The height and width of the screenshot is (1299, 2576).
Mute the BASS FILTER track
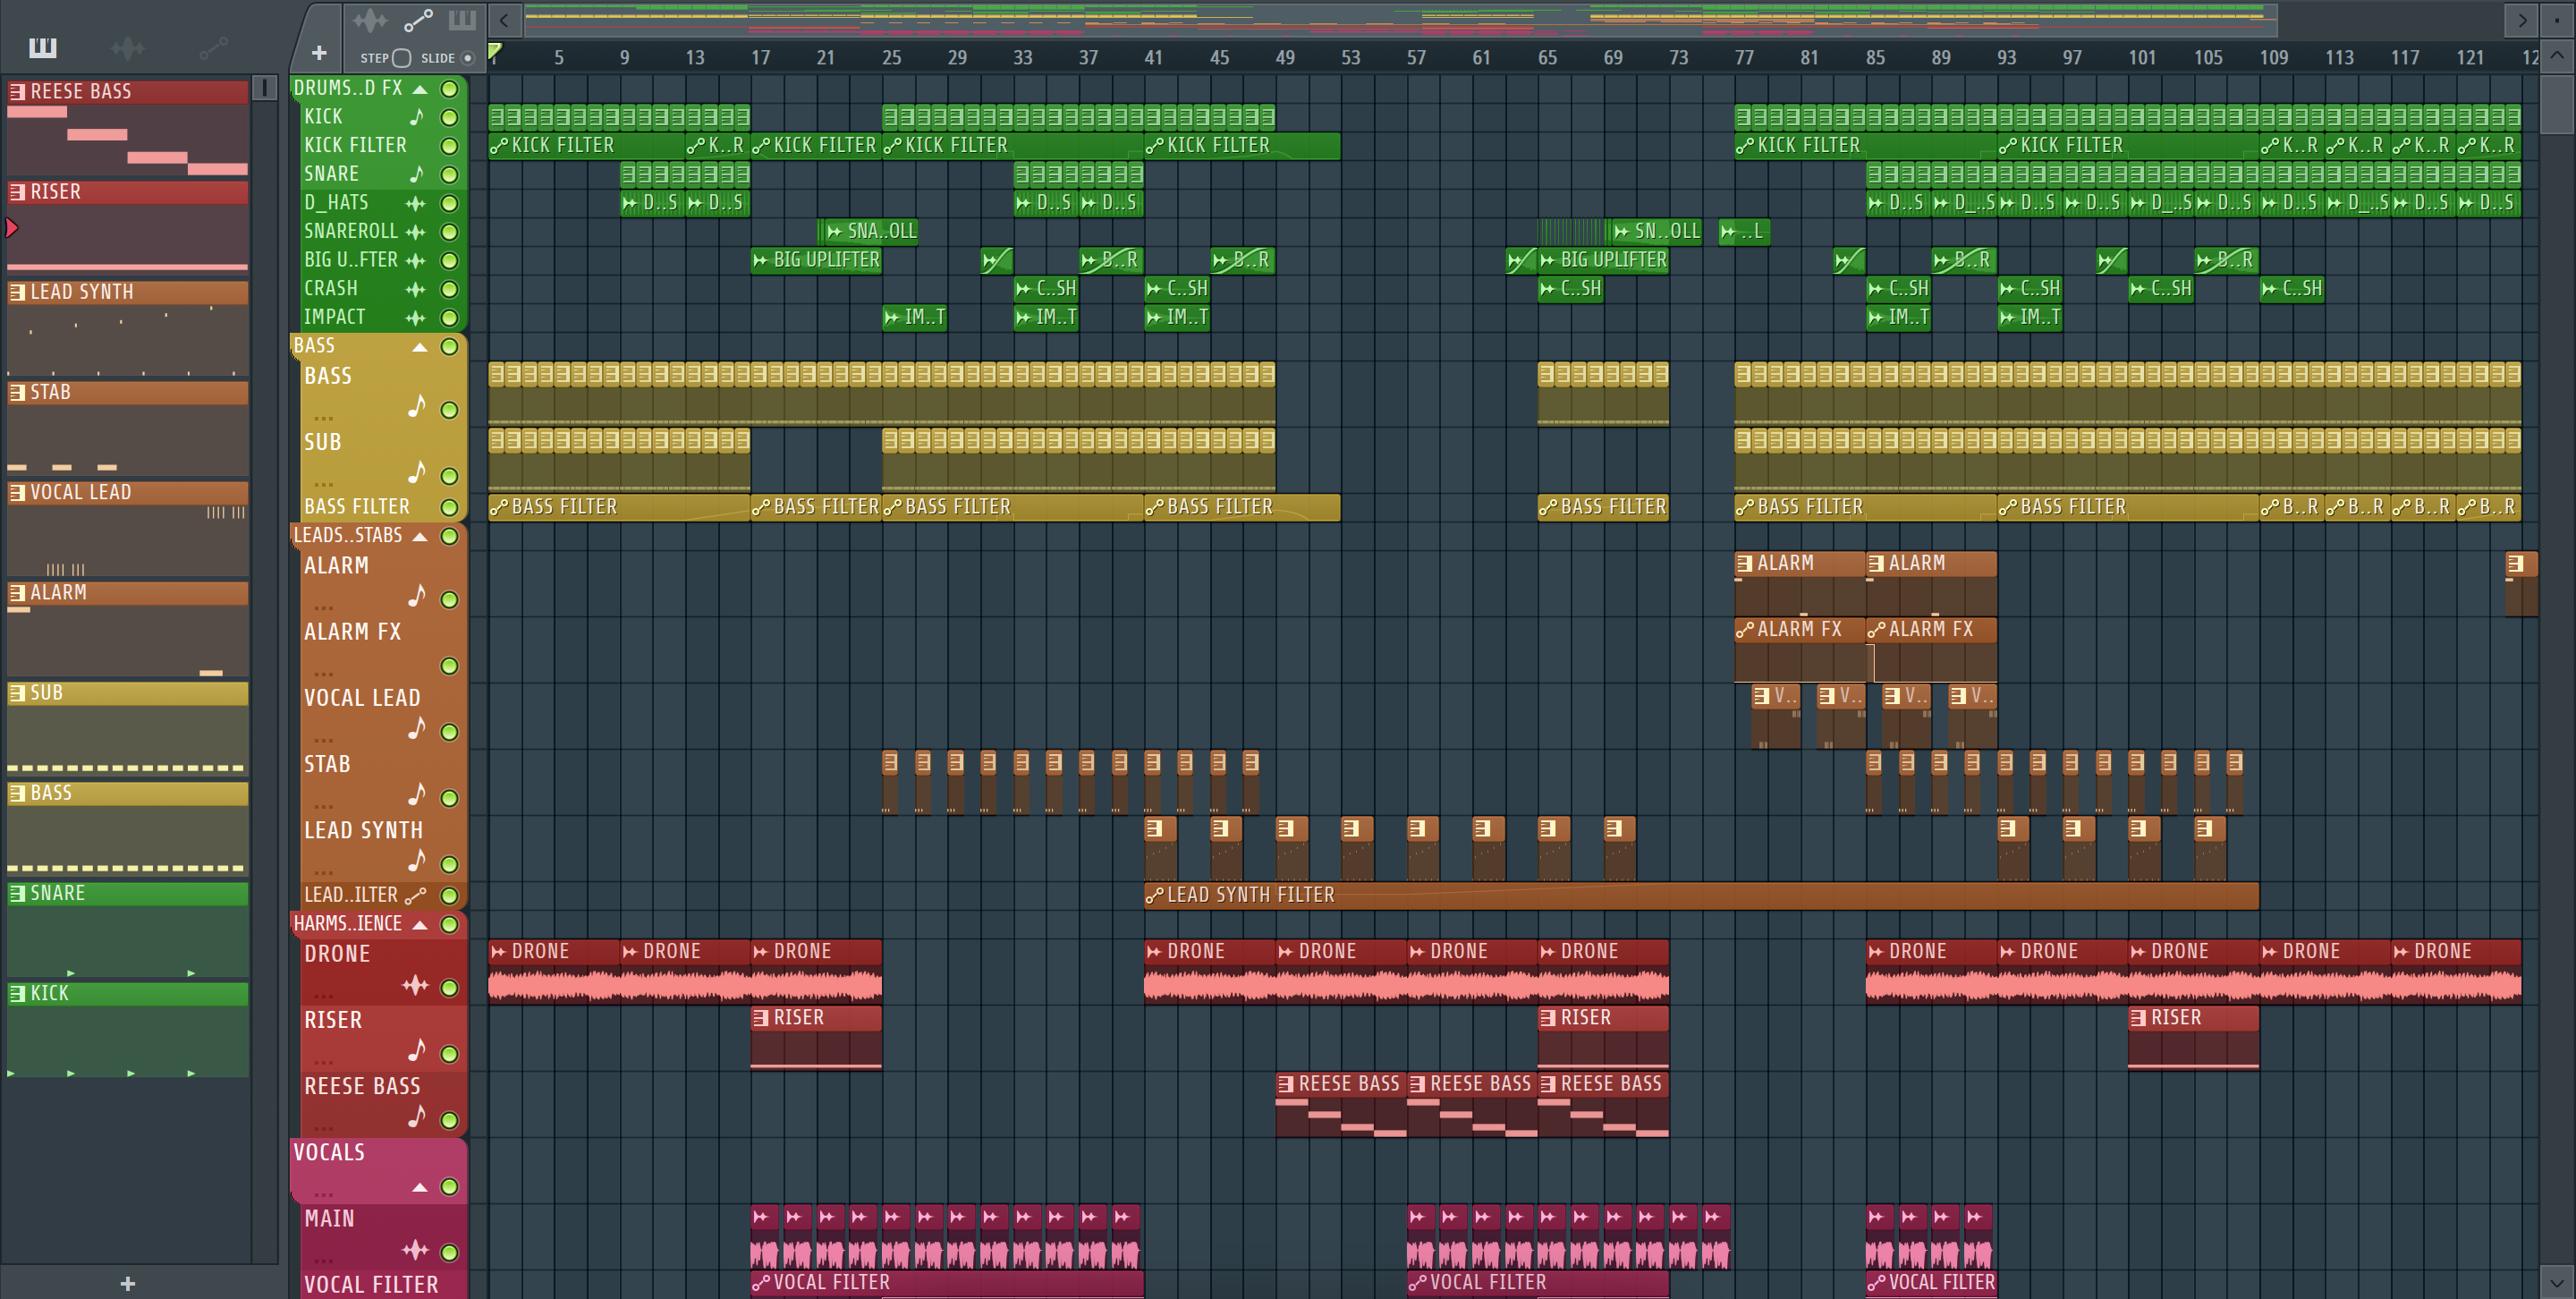pyautogui.click(x=450, y=508)
